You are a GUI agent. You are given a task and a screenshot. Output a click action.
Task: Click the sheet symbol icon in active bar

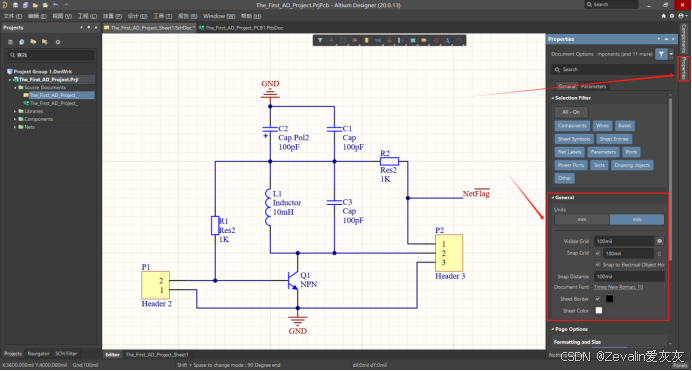413,40
